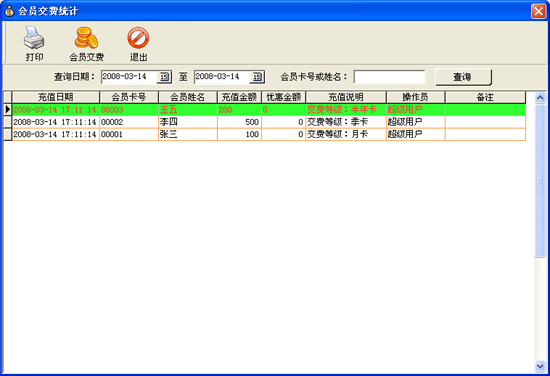Viewport: 550px width, 376px height.
Task: Click 会员姓名 column header
Action: point(188,97)
